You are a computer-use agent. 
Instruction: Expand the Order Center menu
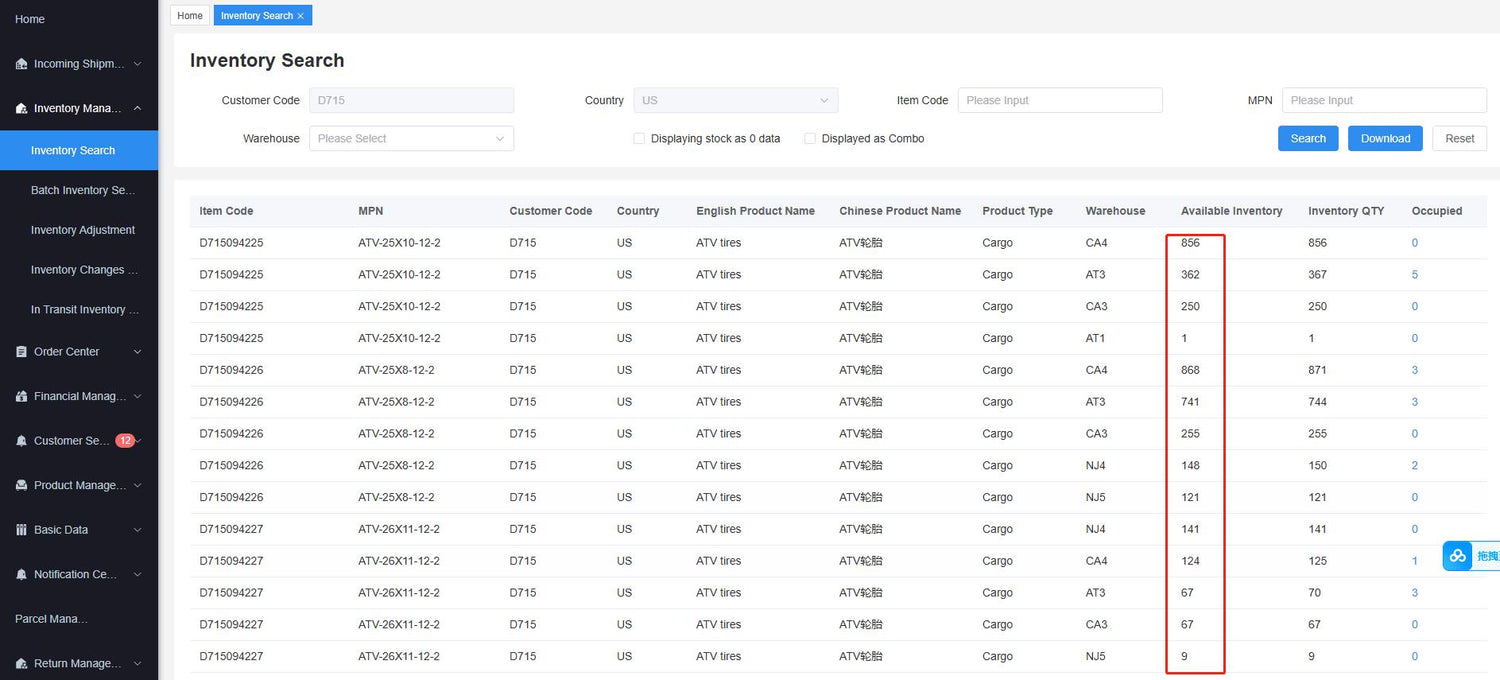(x=137, y=352)
